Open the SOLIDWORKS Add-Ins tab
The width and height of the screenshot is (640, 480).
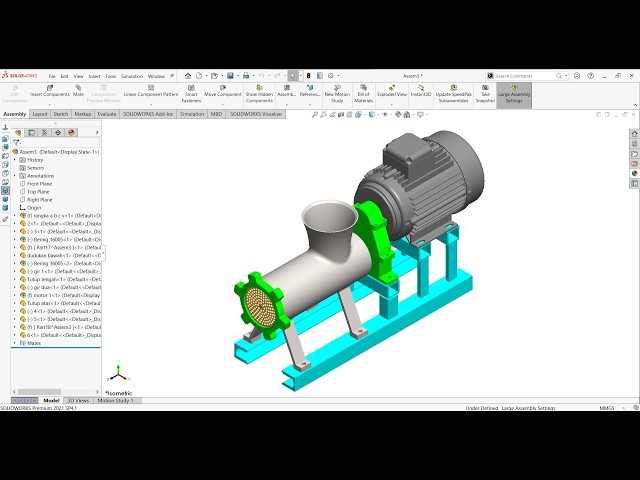148,114
